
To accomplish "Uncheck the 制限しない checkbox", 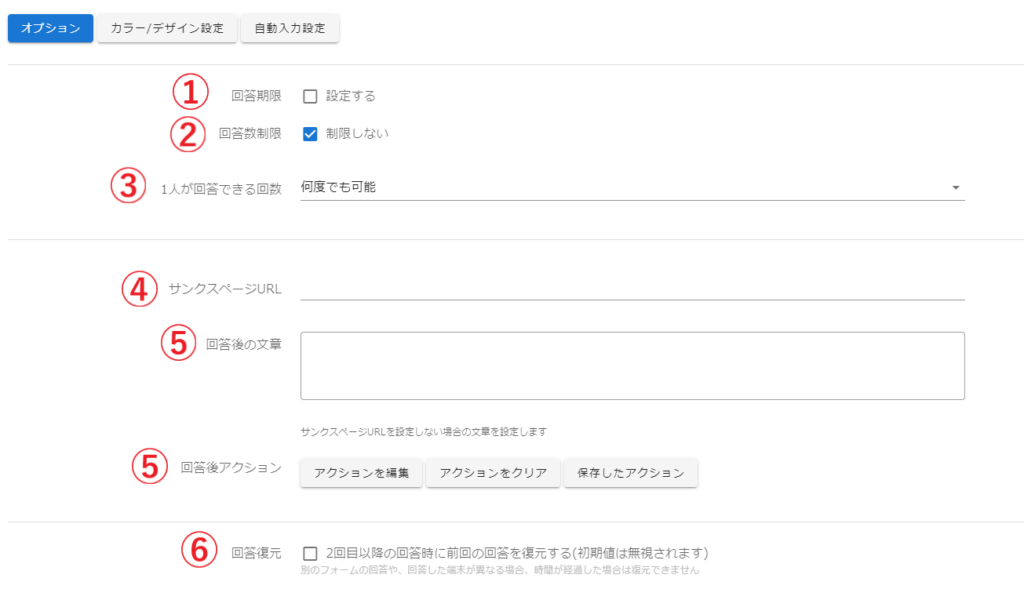I will click(x=310, y=134).
